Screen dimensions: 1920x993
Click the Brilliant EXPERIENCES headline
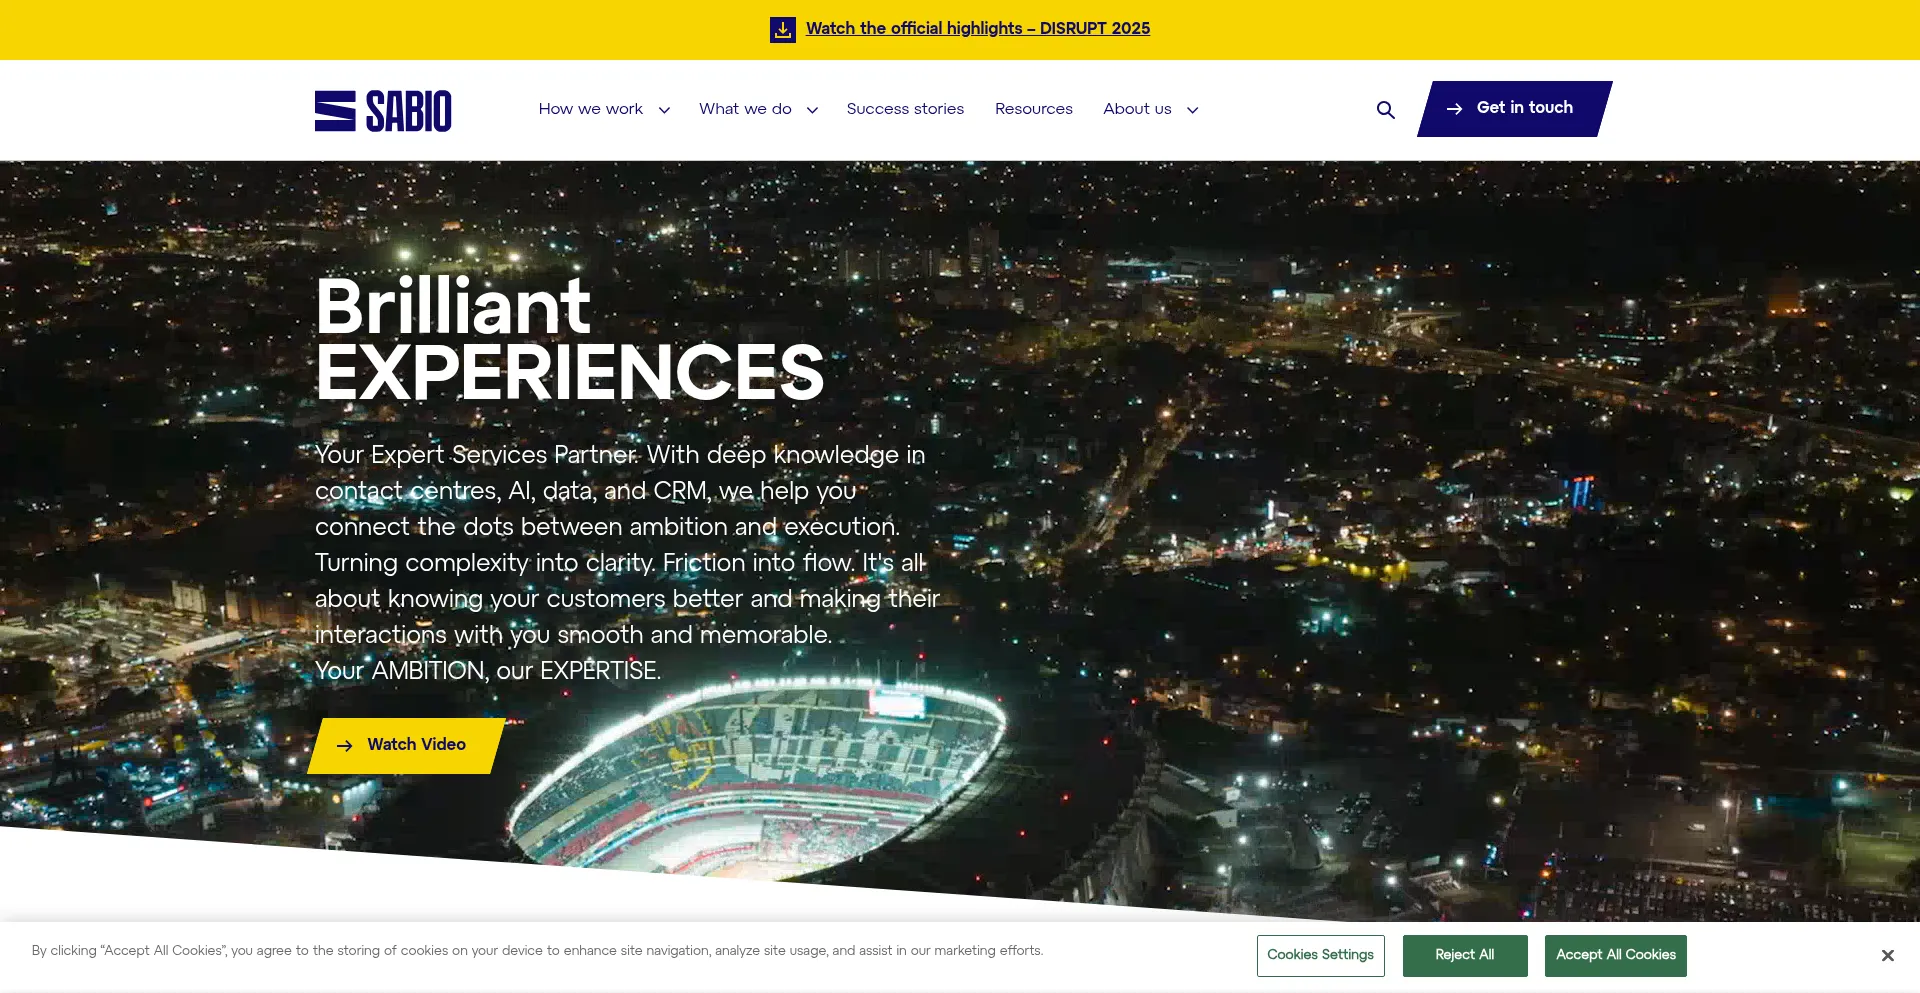click(570, 339)
